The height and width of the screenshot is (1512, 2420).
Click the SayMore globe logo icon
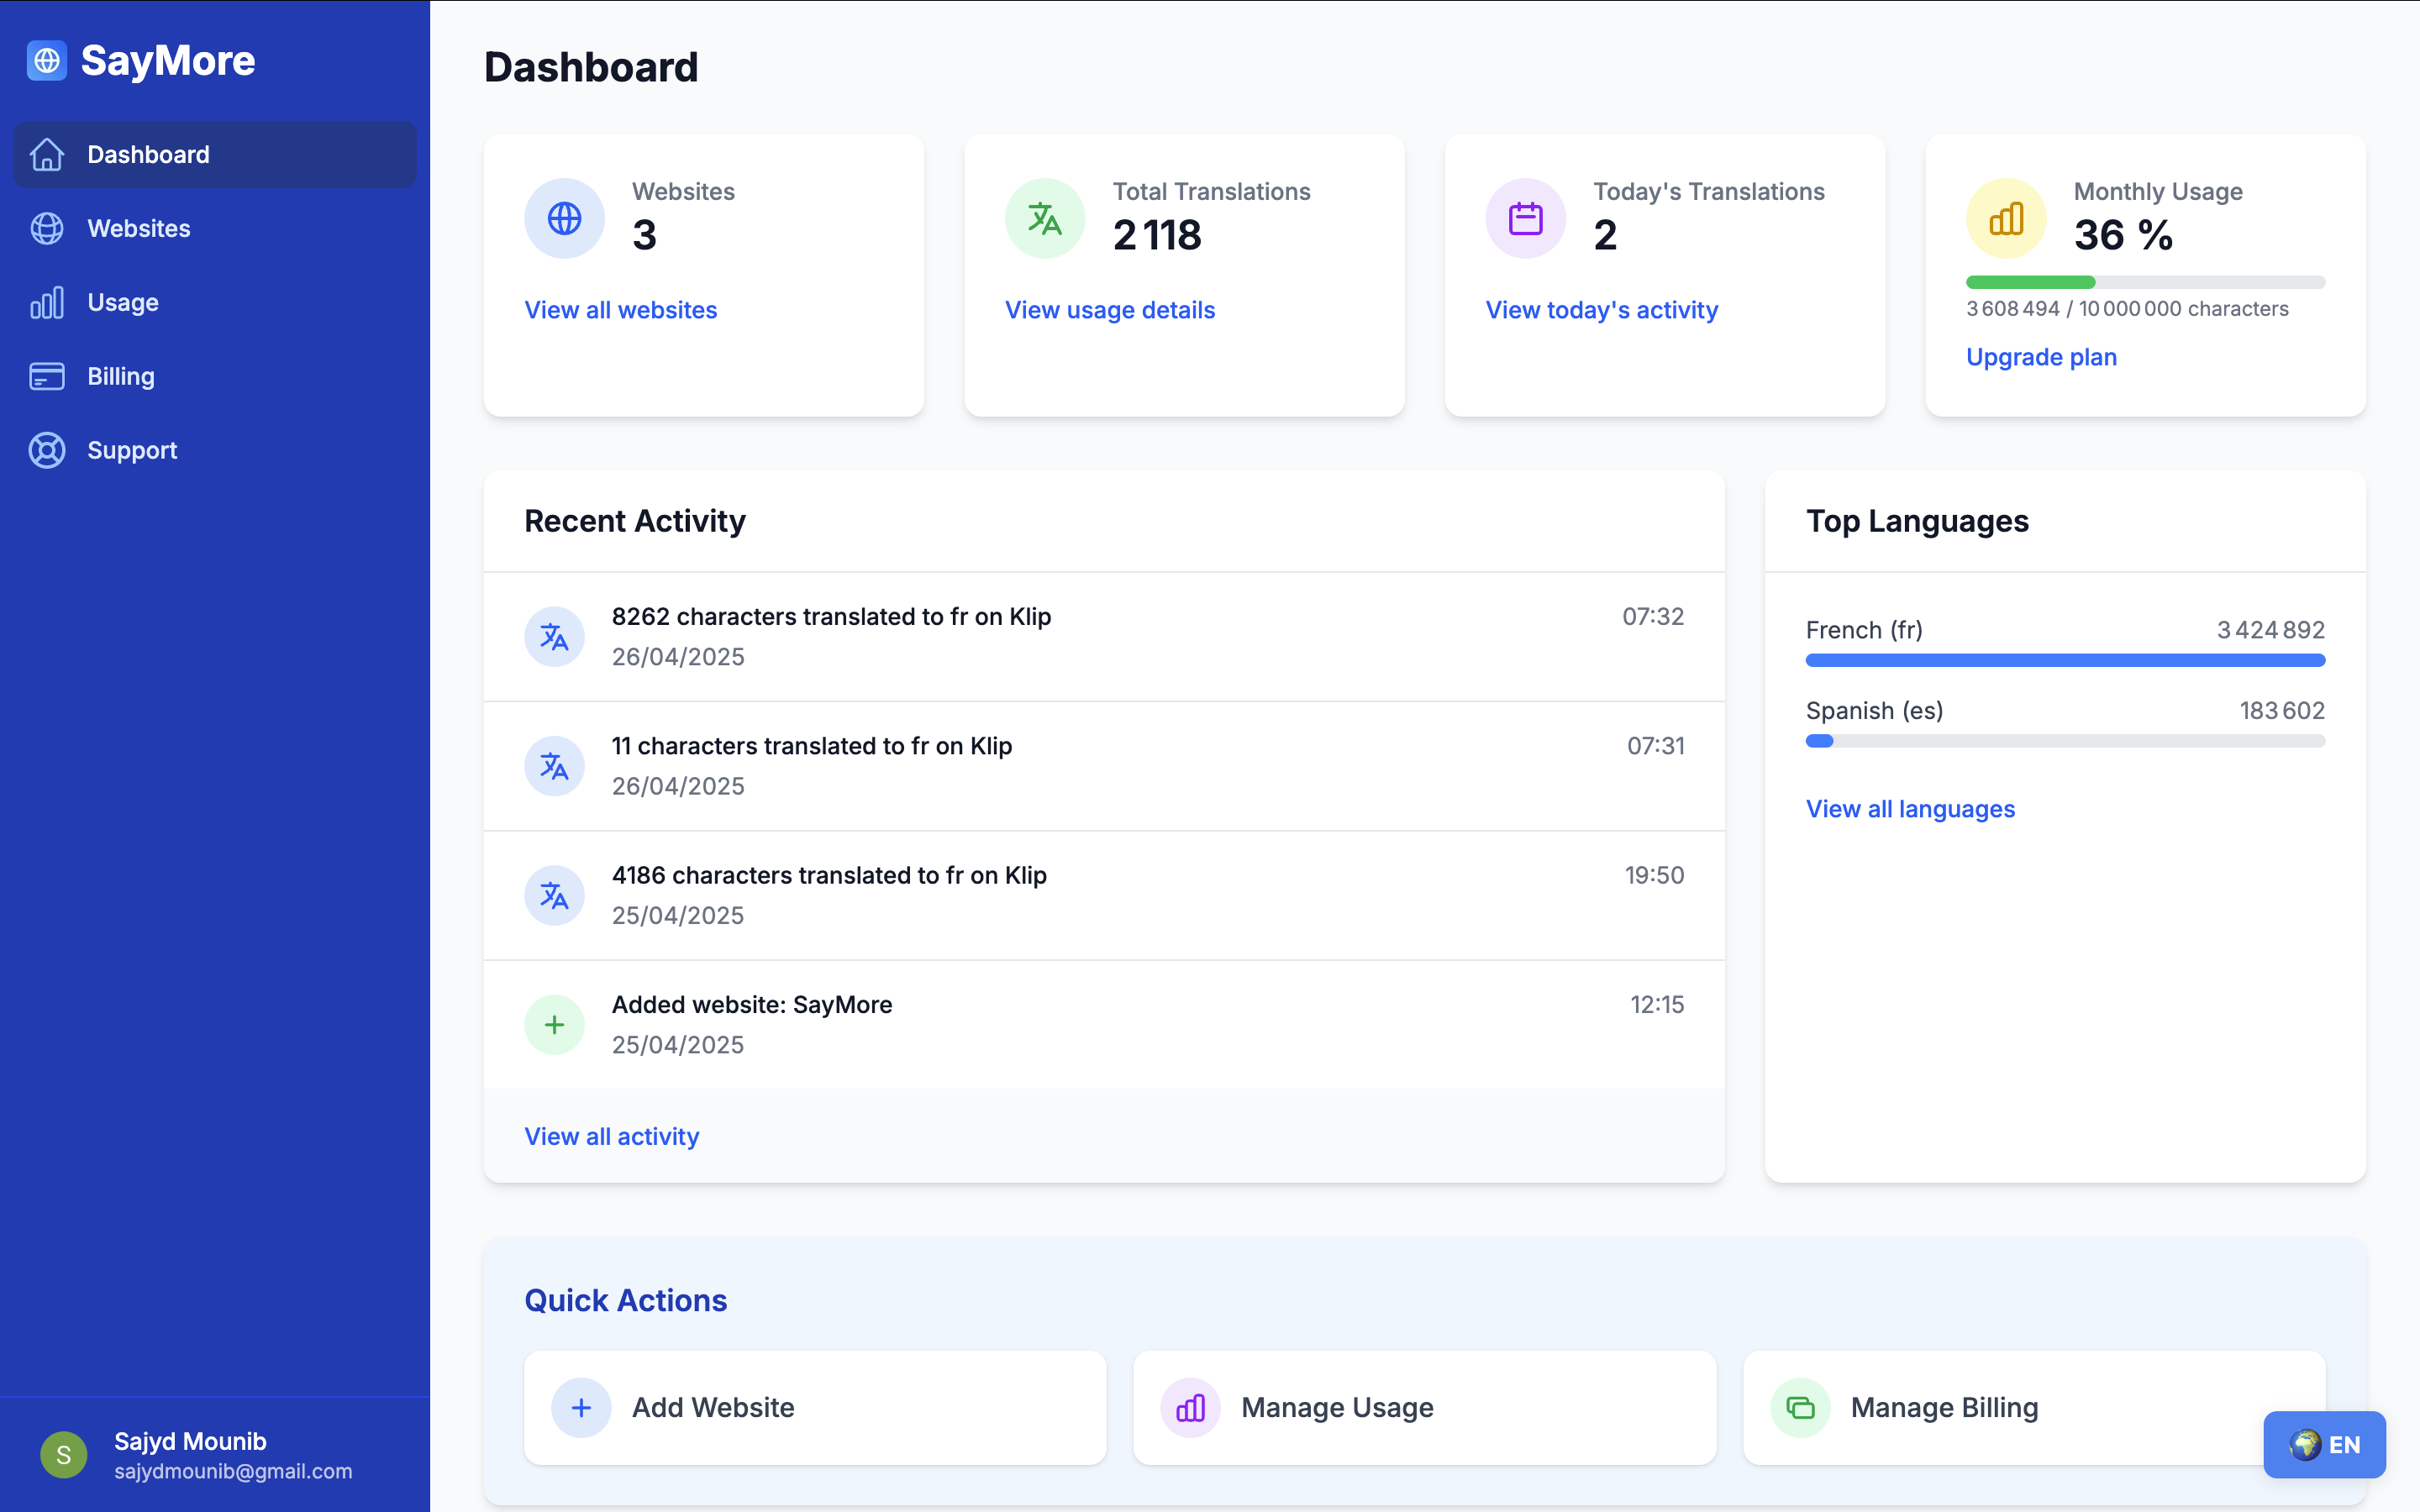[47, 61]
